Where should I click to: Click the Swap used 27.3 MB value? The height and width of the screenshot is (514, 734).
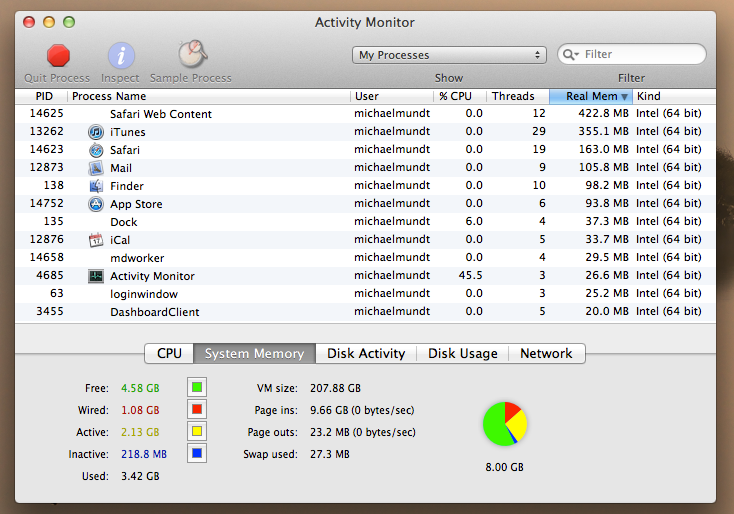(330, 455)
